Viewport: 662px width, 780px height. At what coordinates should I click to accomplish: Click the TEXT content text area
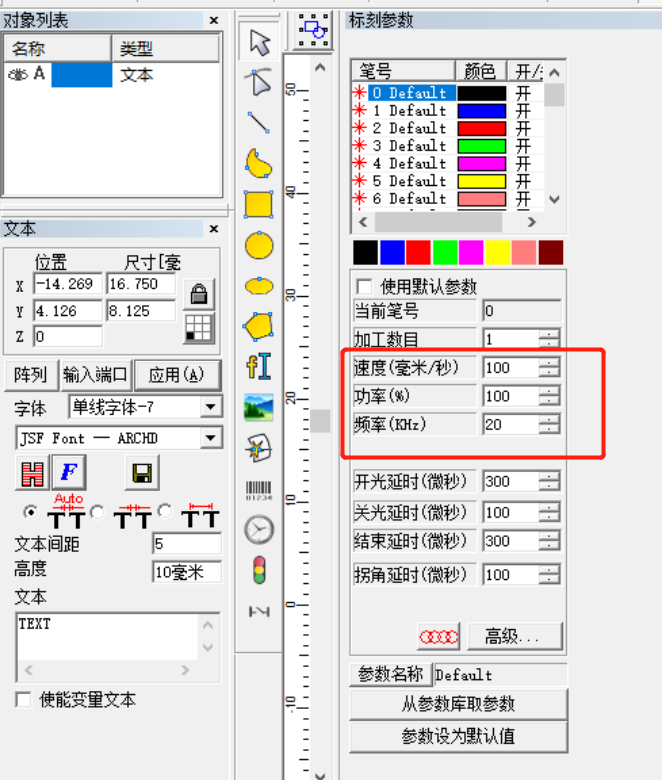[x=108, y=636]
